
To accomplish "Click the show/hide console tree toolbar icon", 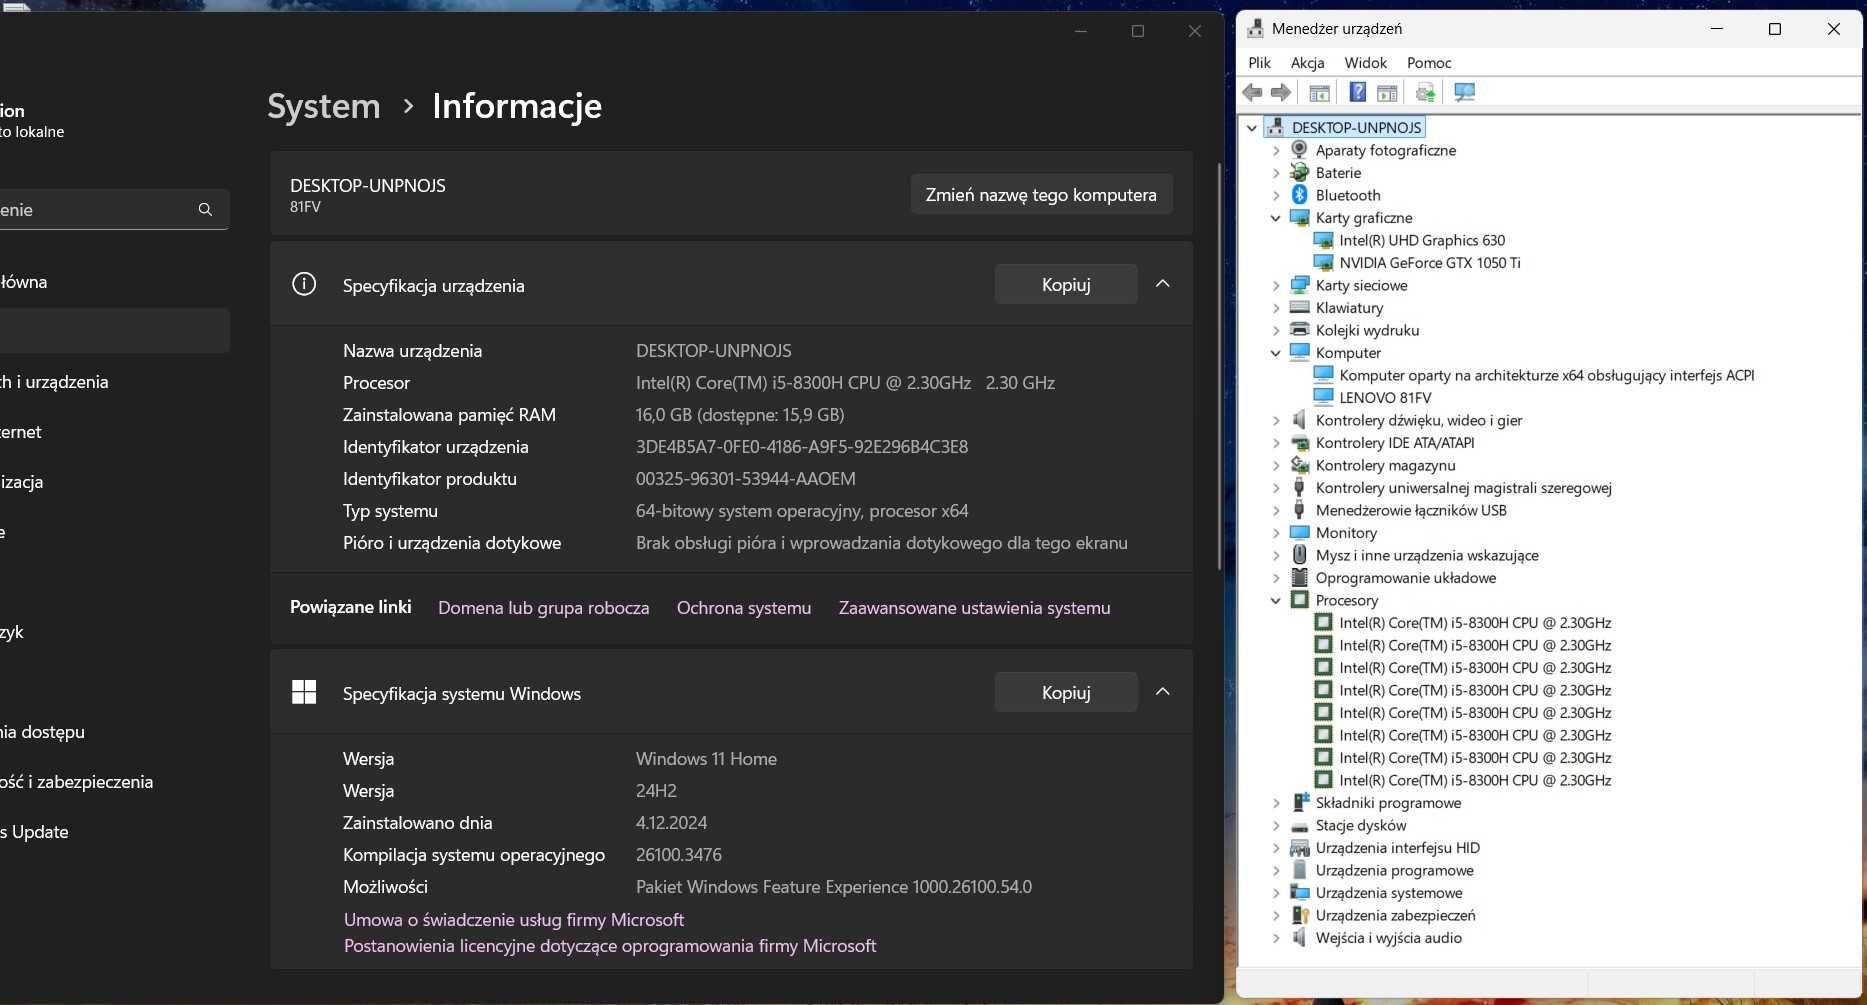I will [x=1320, y=93].
